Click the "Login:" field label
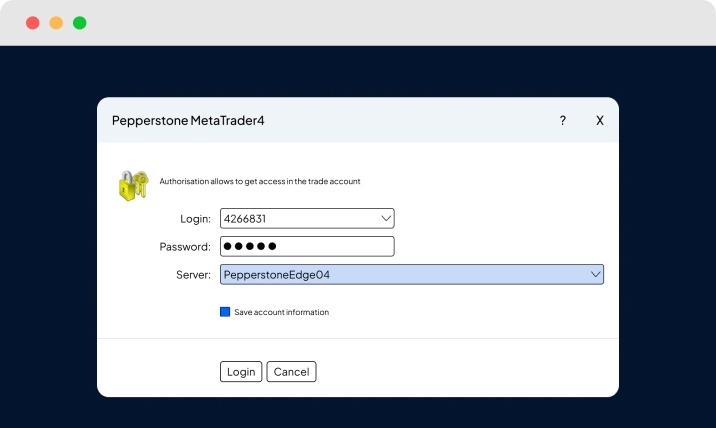The width and height of the screenshot is (716, 428). [x=194, y=218]
